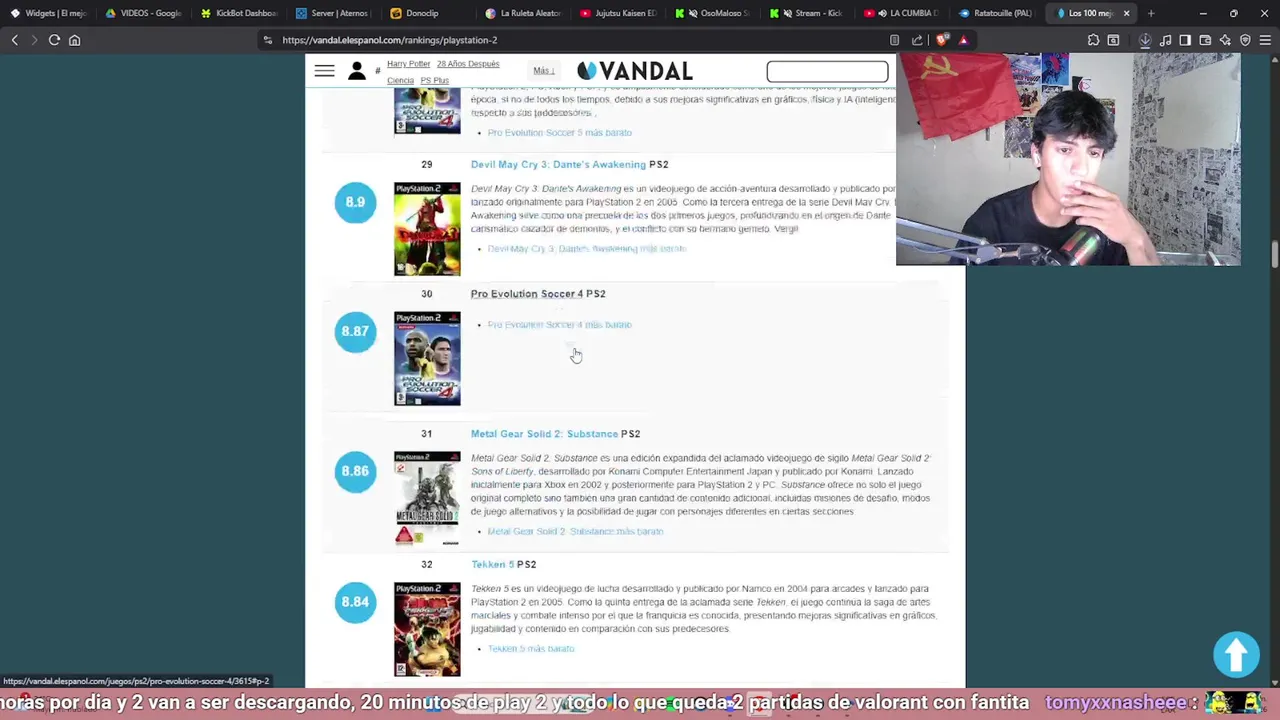The height and width of the screenshot is (720, 1280).
Task: Open the PS Plus link
Action: click(x=434, y=80)
